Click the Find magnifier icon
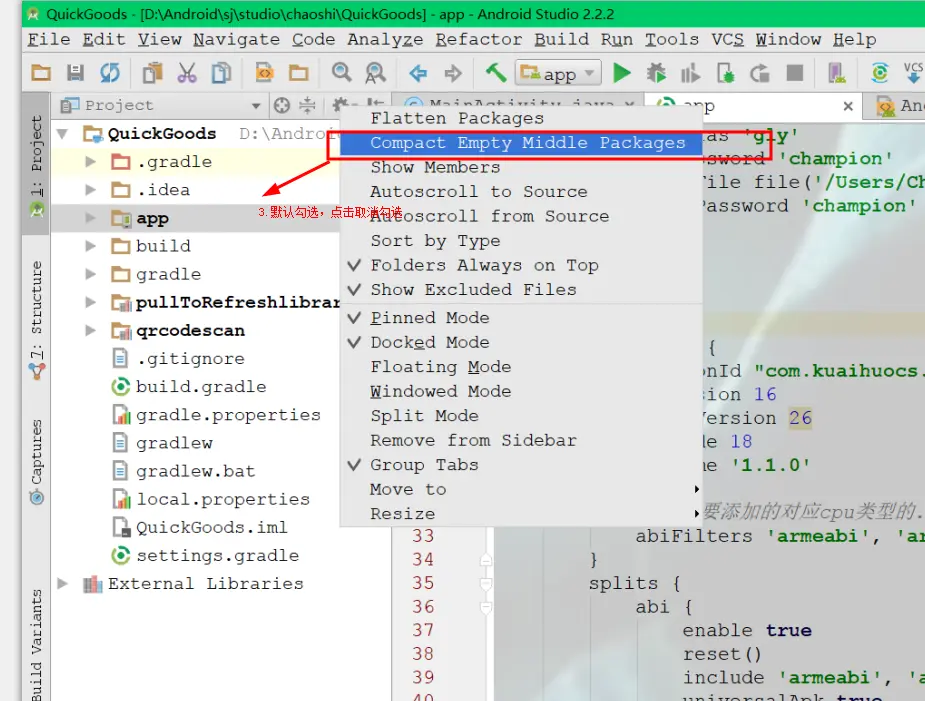This screenshot has width=925, height=701. click(341, 73)
